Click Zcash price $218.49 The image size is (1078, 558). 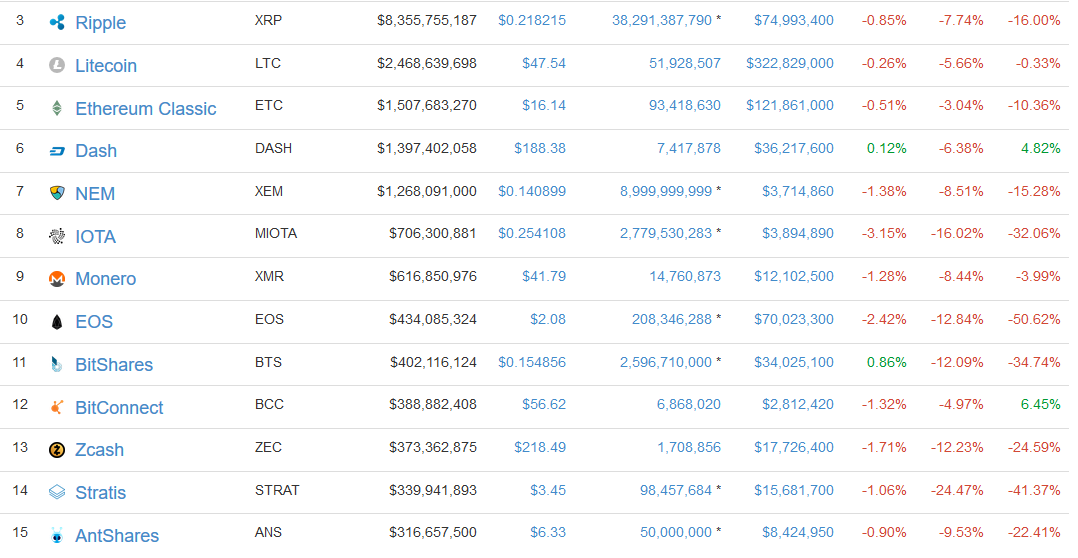point(540,447)
